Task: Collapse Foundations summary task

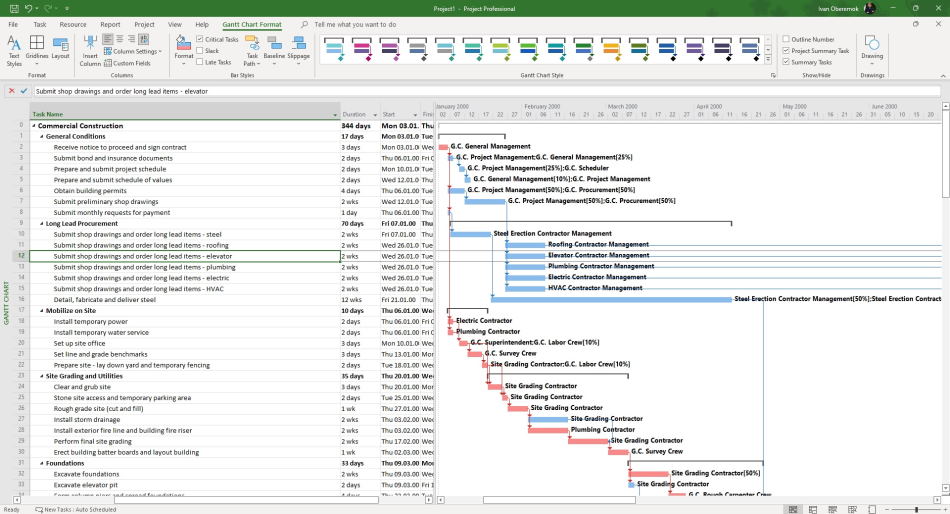Action: (x=42, y=464)
